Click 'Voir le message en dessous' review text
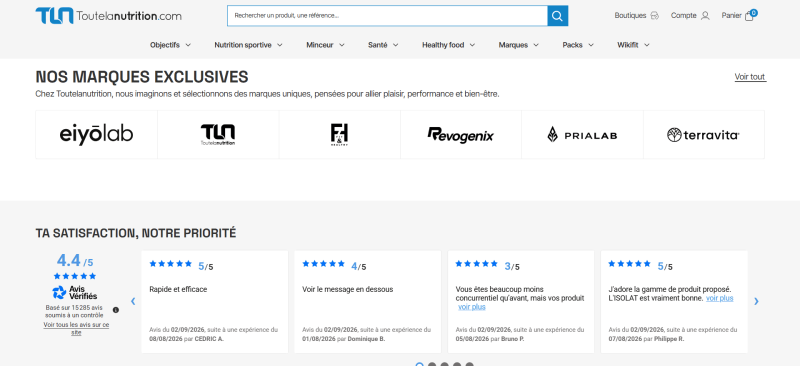The height and width of the screenshot is (366, 800). 347,289
